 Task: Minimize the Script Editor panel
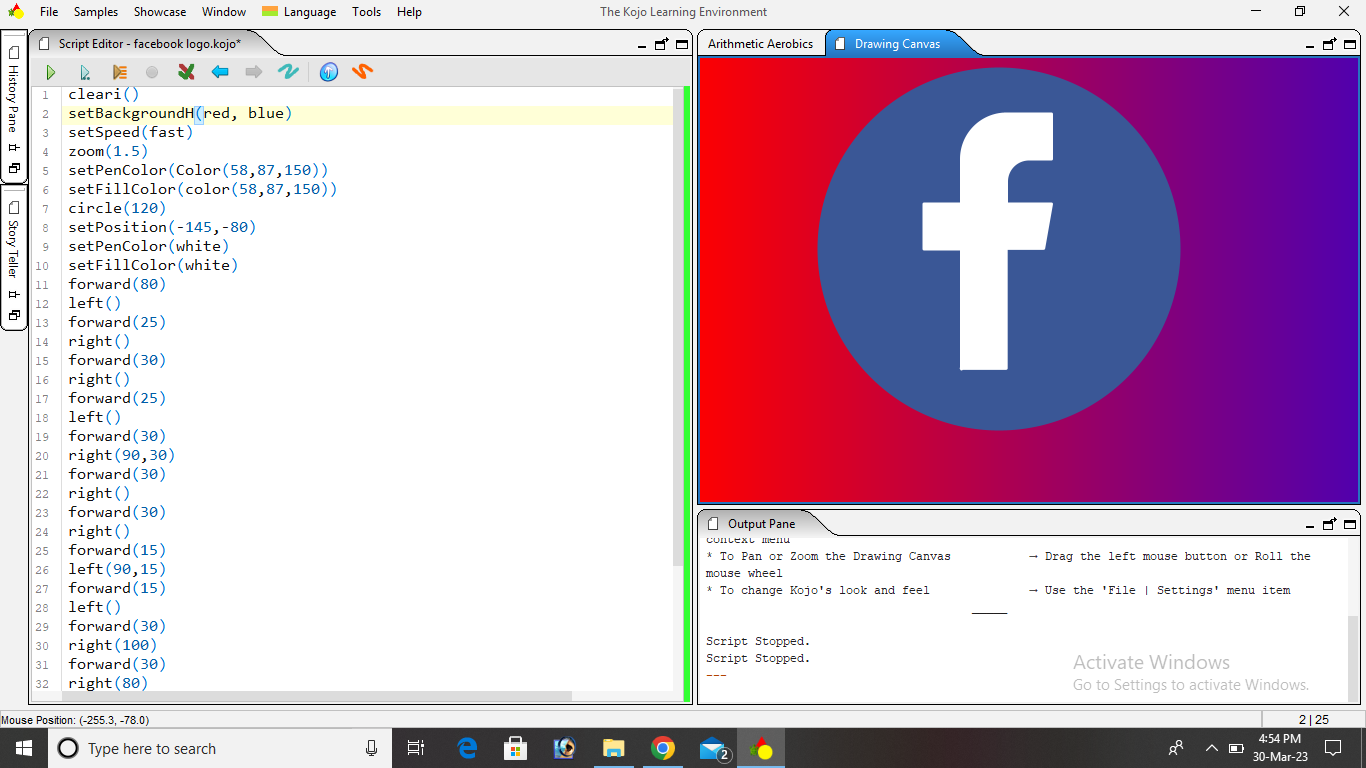[x=642, y=45]
